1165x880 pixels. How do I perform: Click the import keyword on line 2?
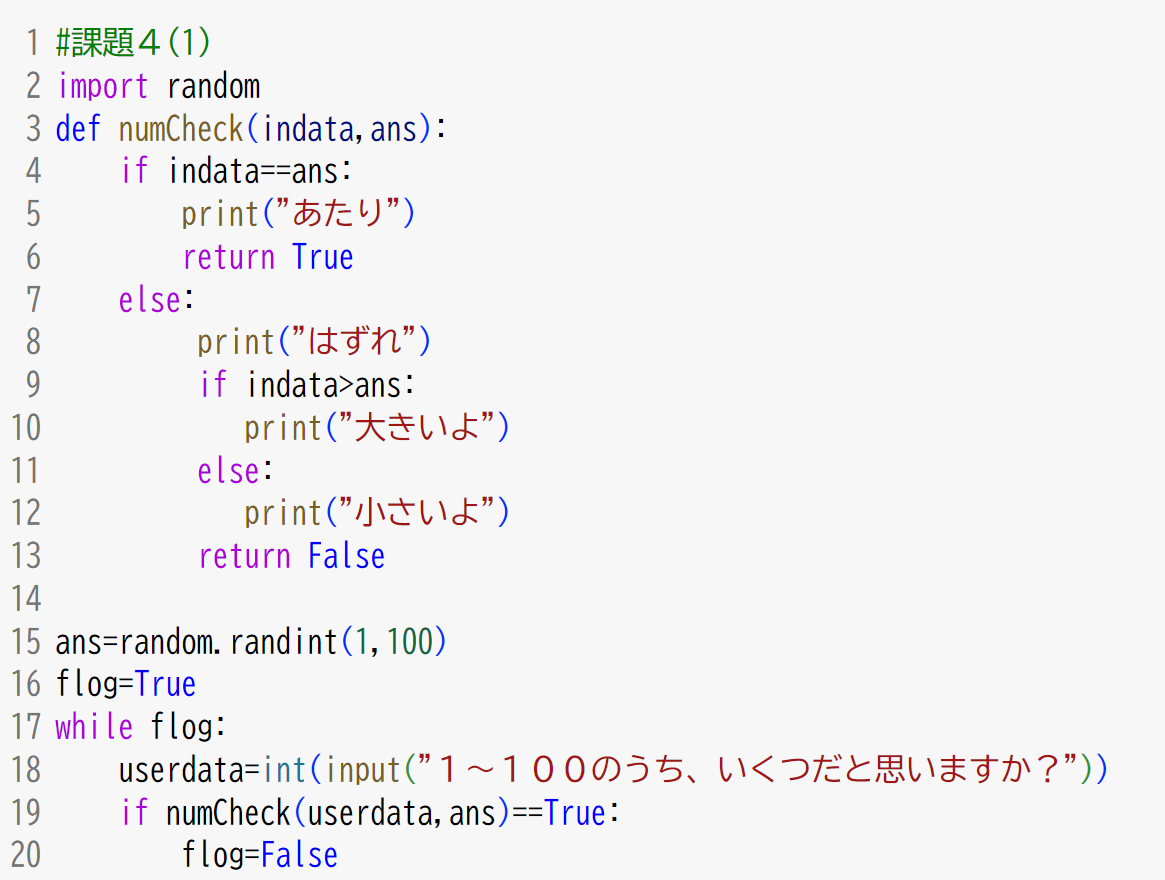(x=102, y=86)
